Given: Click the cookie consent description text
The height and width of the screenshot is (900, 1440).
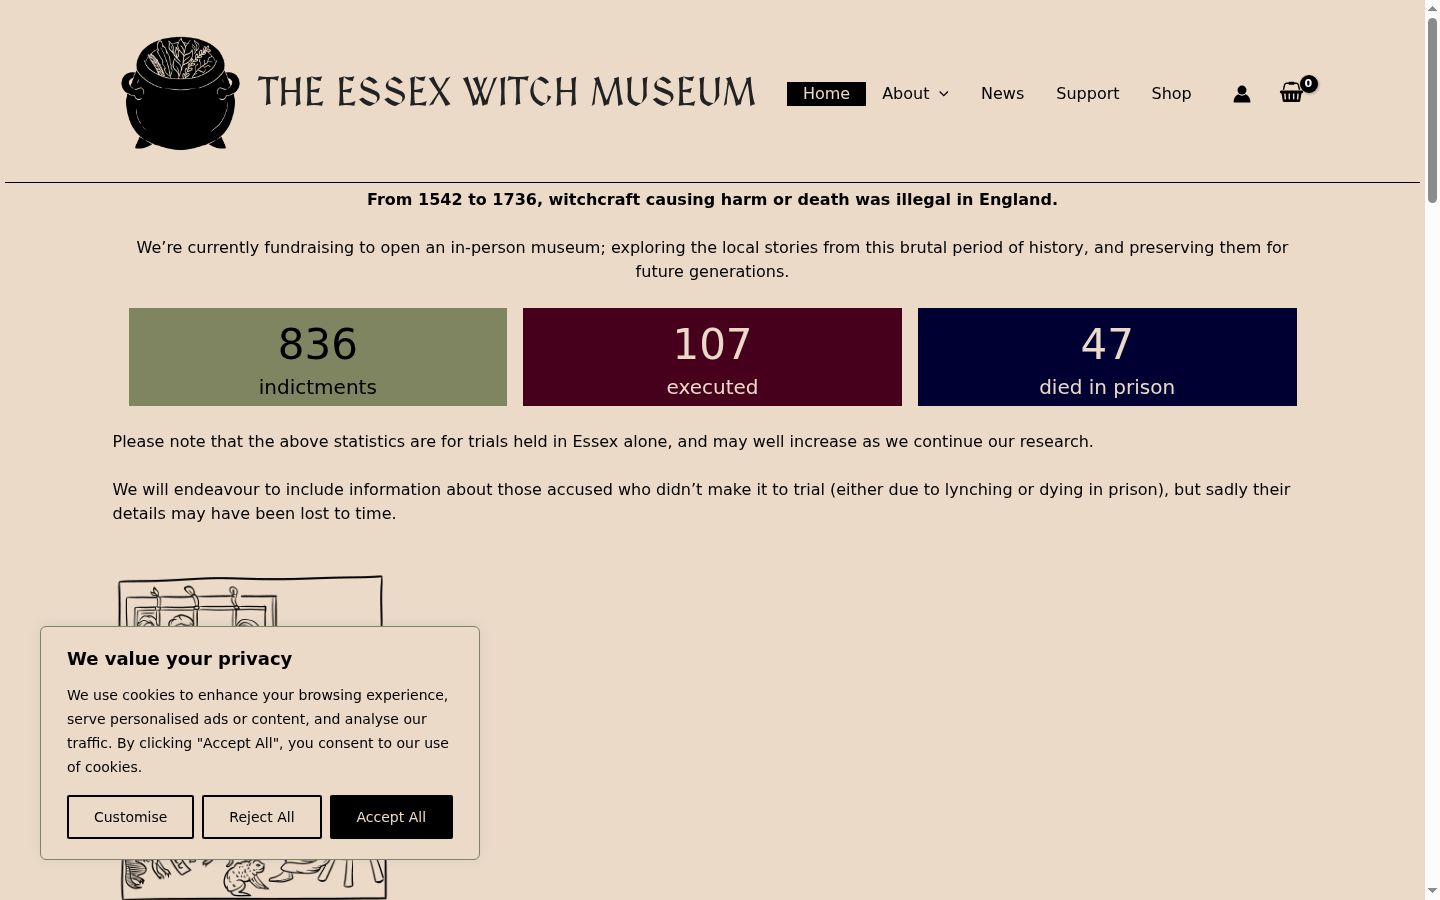Looking at the screenshot, I should coord(258,731).
